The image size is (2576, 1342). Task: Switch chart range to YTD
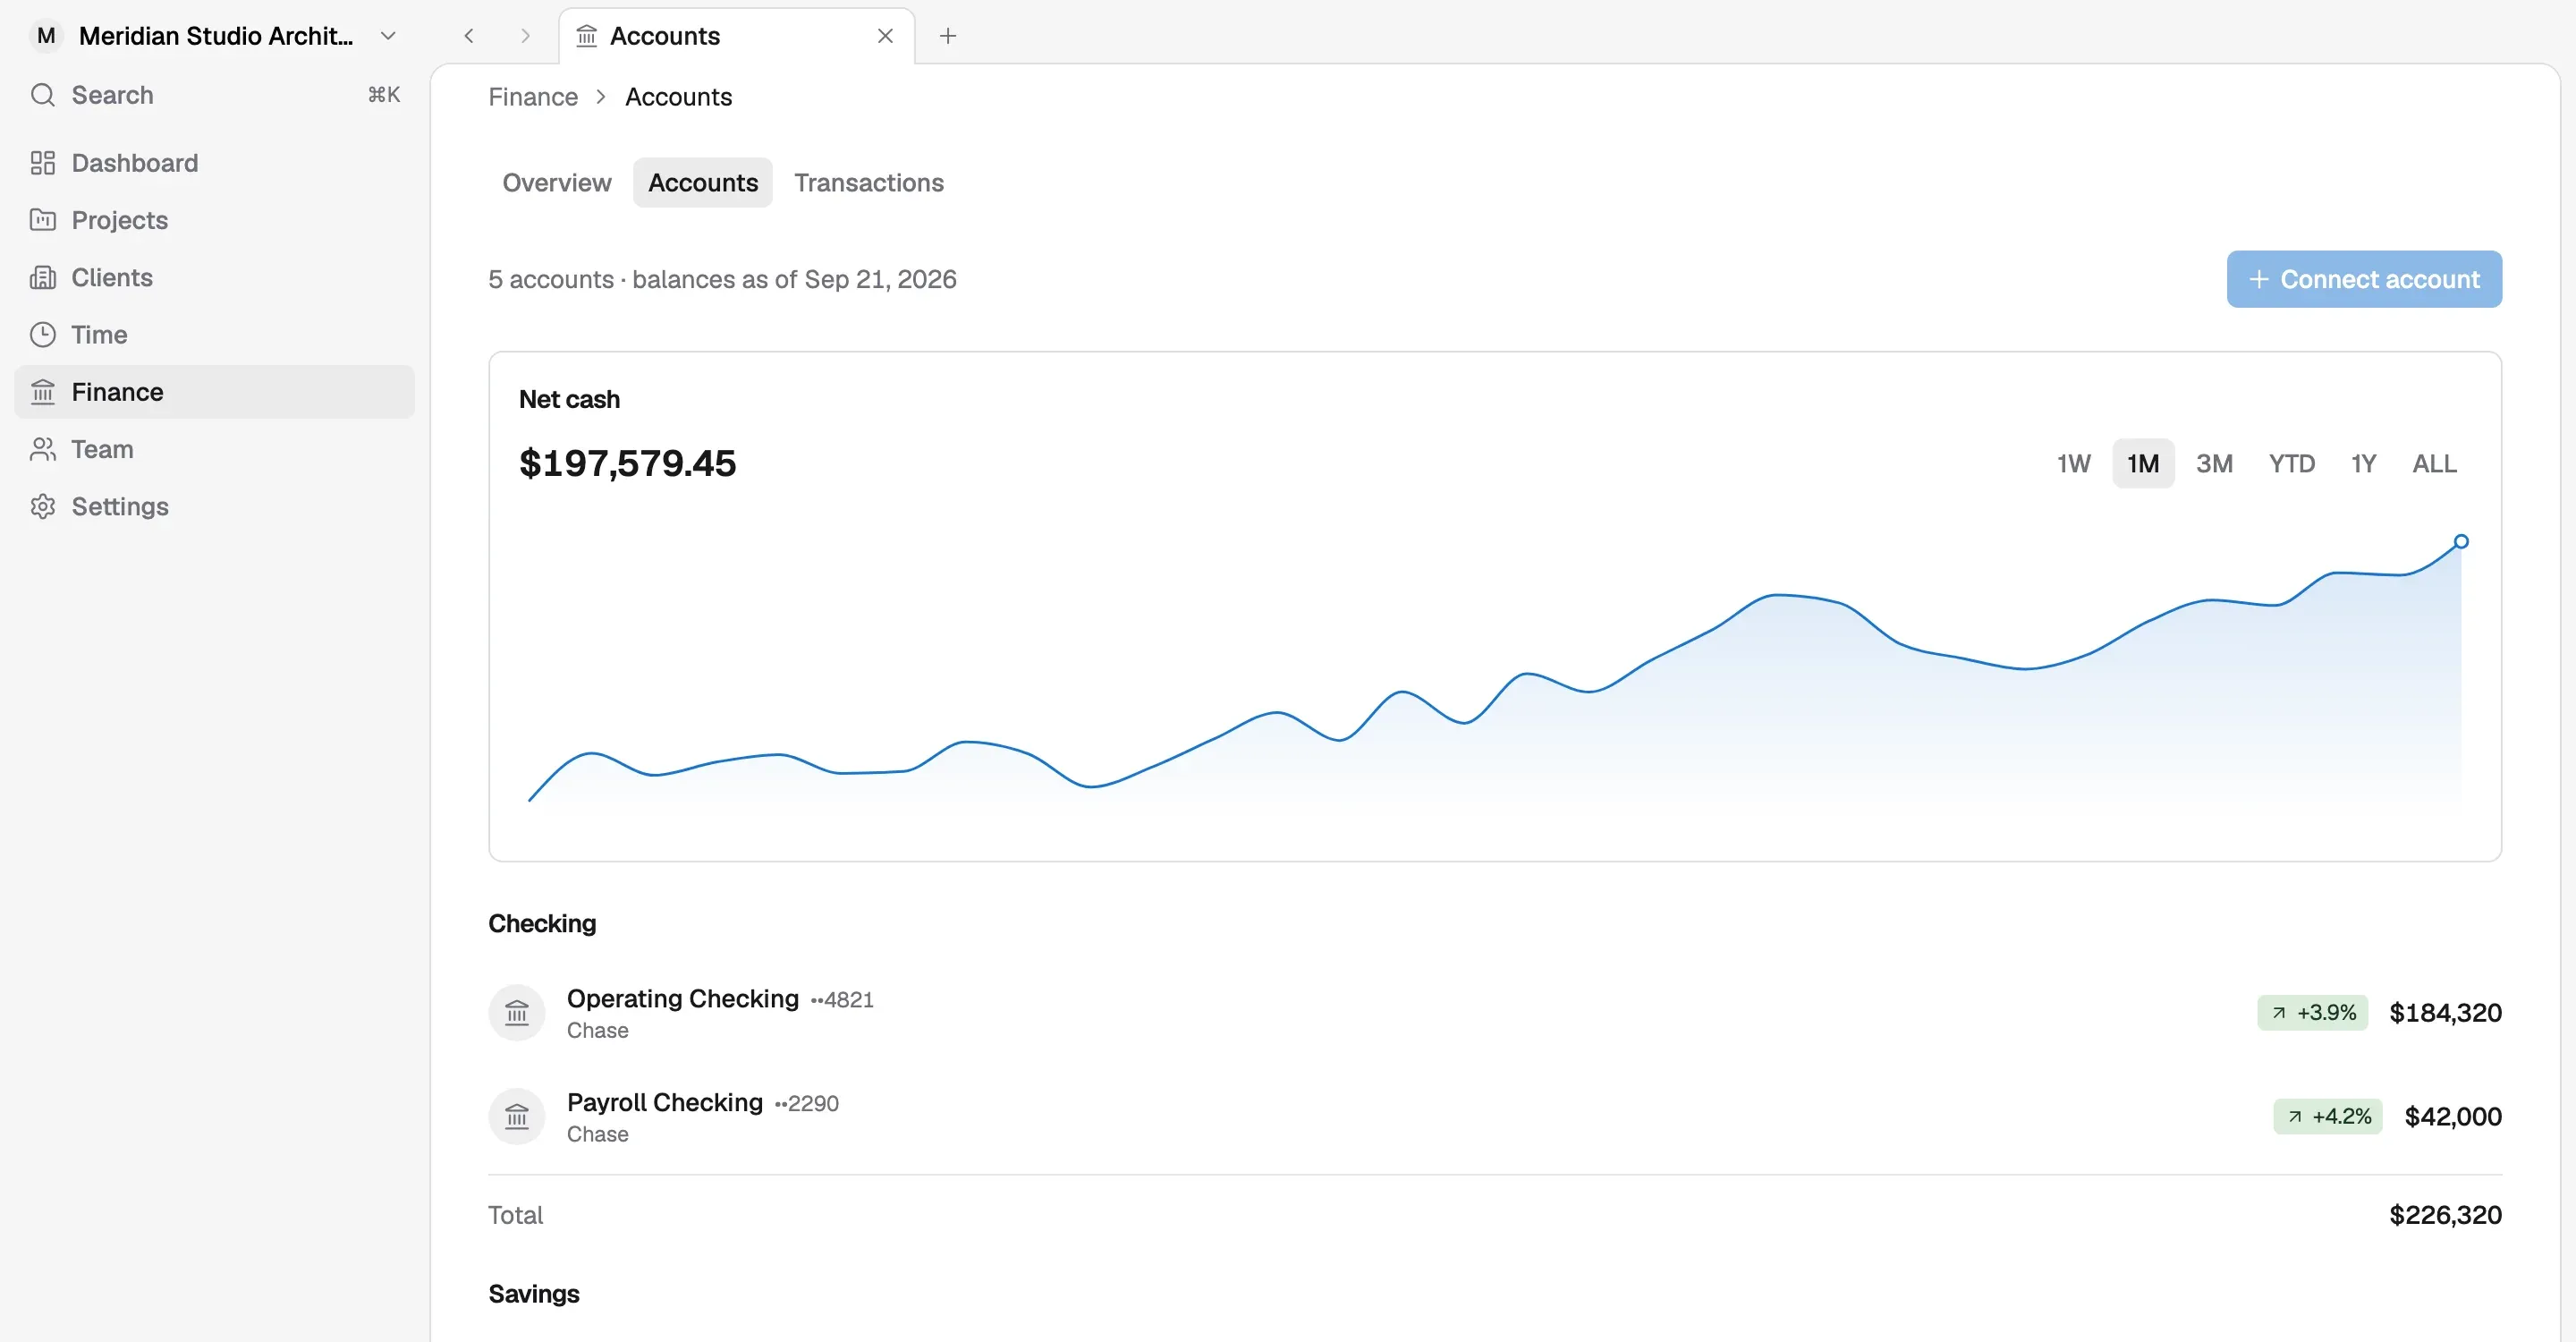(x=2291, y=464)
